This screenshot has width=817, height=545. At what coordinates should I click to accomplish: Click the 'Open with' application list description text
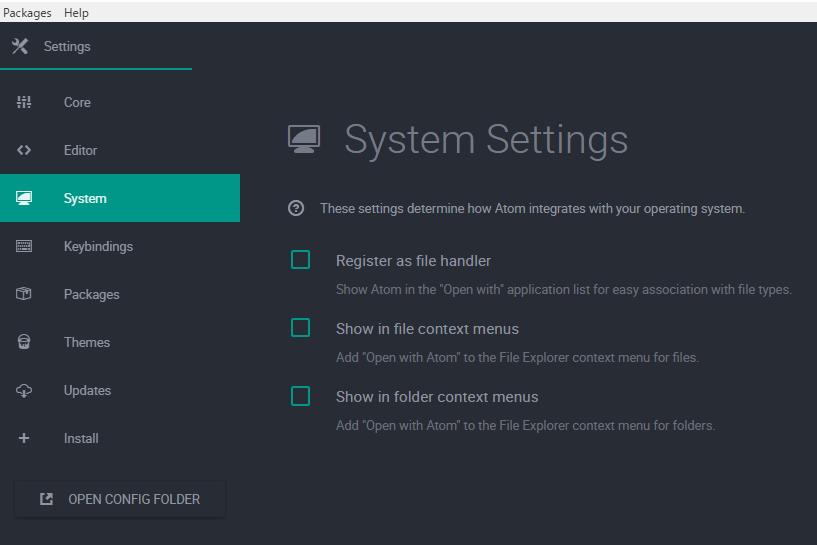pos(564,289)
